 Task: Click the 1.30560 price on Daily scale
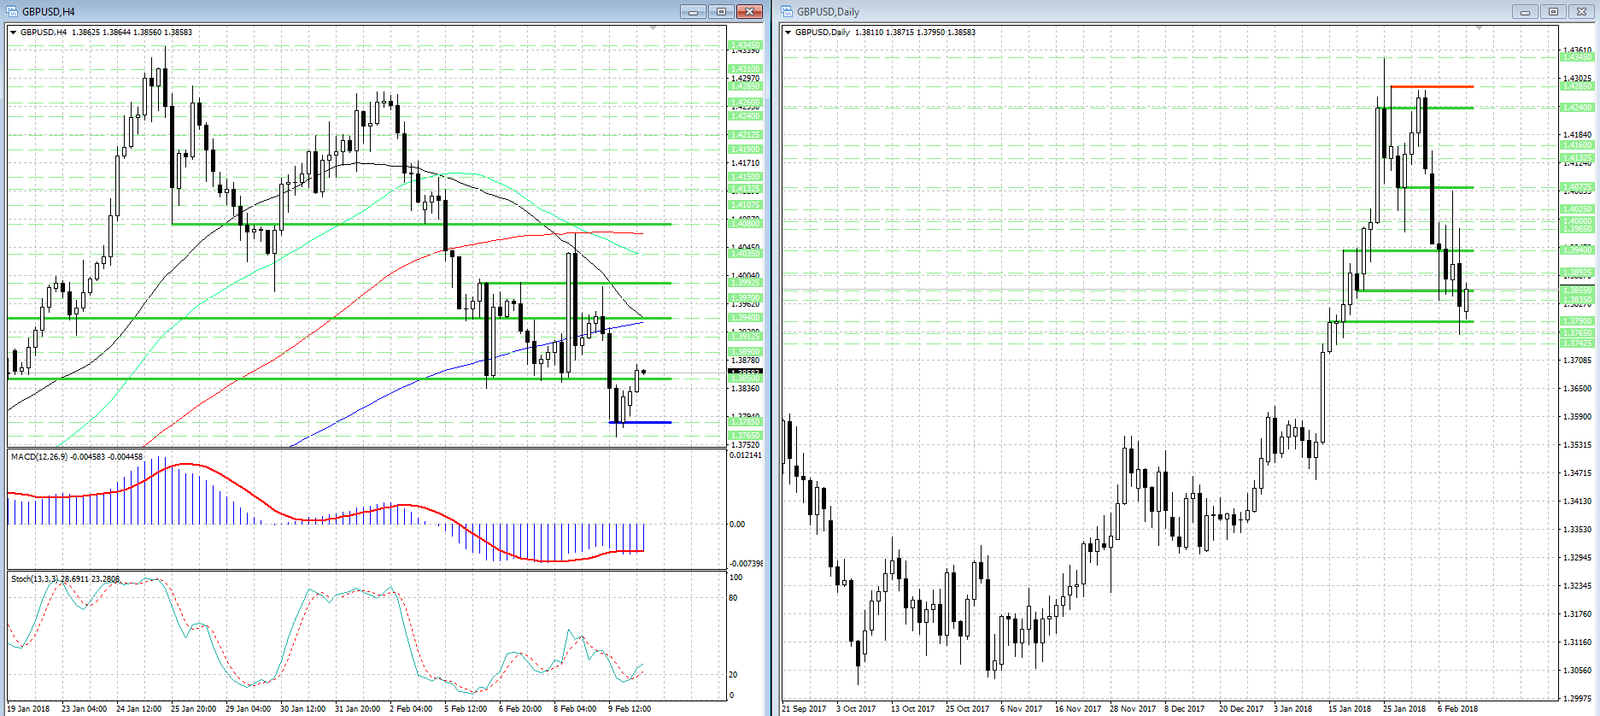click(1577, 670)
